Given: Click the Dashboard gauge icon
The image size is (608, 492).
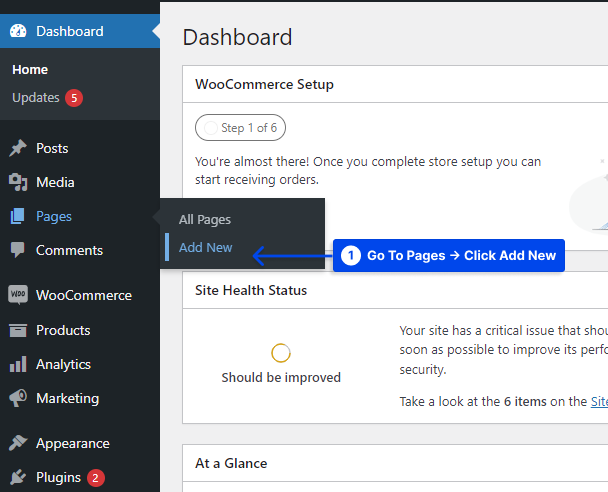Looking at the screenshot, I should click(18, 31).
